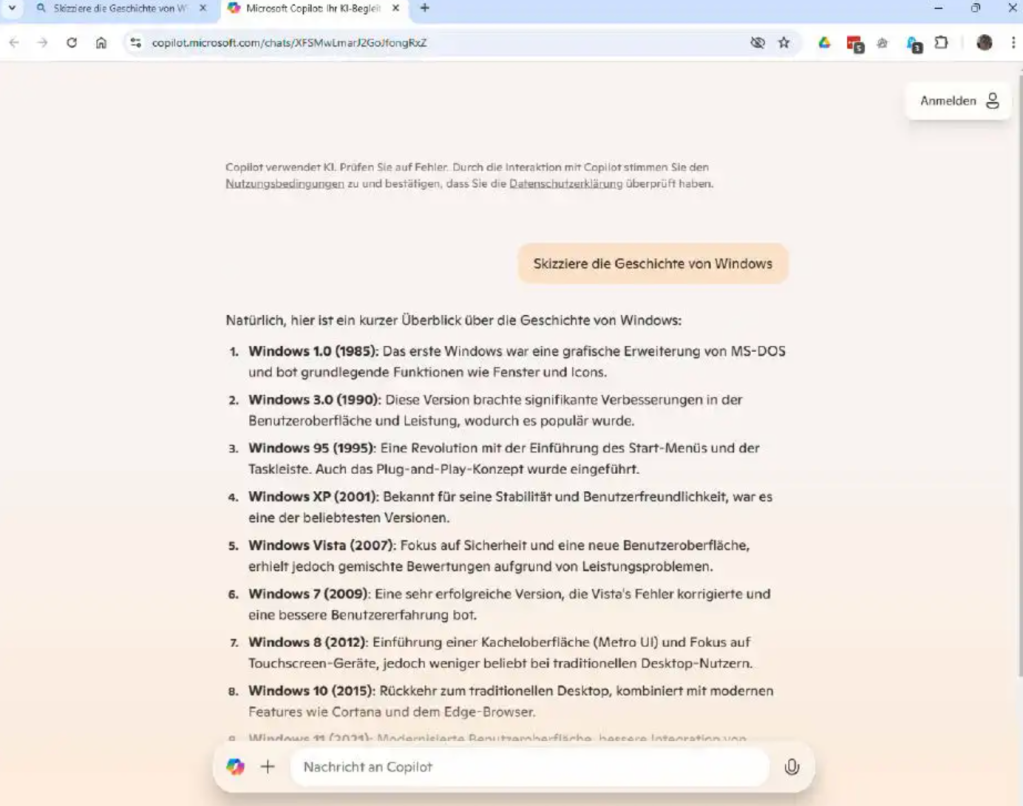This screenshot has width=1023, height=806.
Task: Bookmark this page with the star icon
Action: coord(784,43)
